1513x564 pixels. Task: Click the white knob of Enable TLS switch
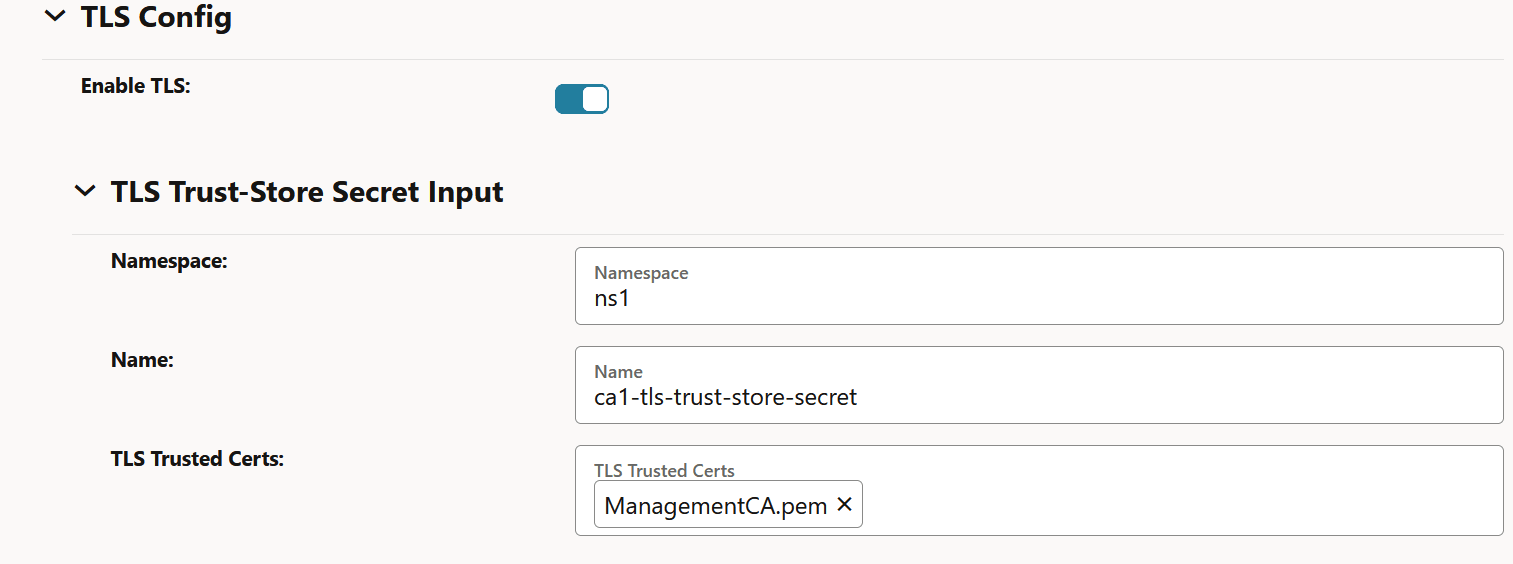594,99
